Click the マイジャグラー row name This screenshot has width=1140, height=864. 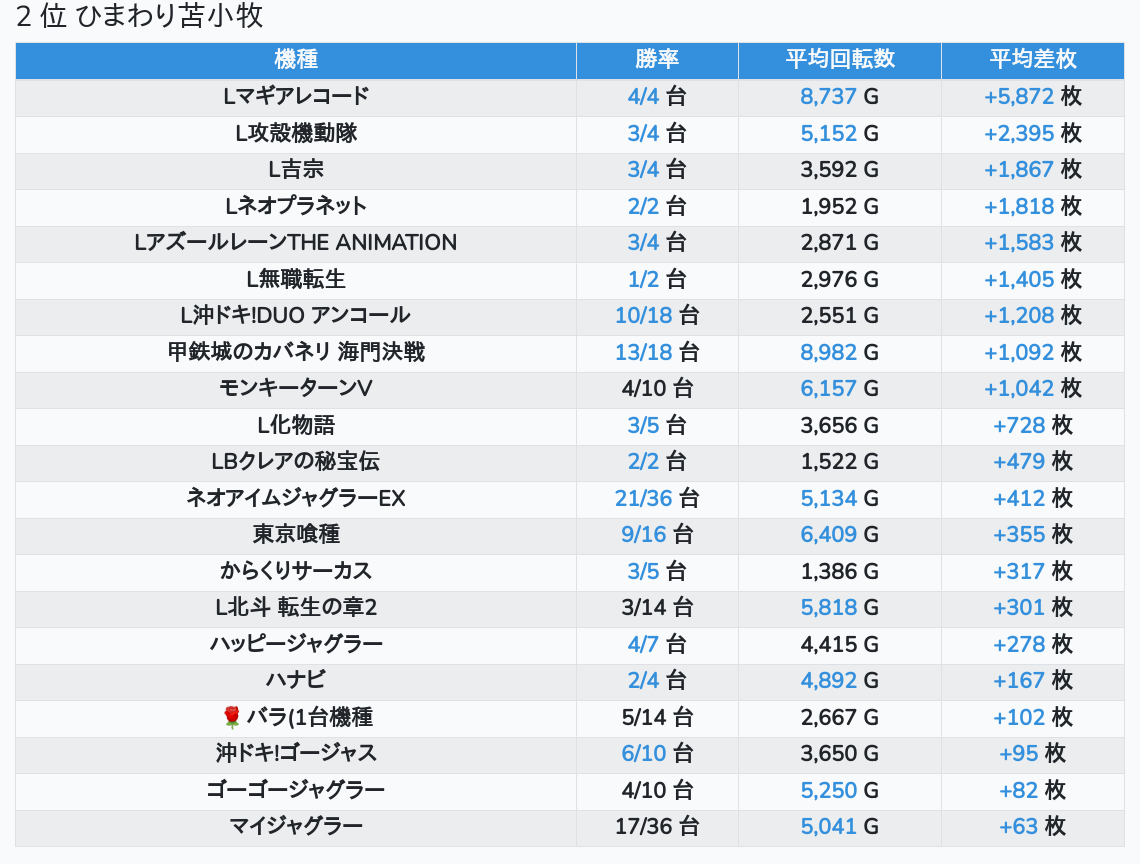pos(295,826)
